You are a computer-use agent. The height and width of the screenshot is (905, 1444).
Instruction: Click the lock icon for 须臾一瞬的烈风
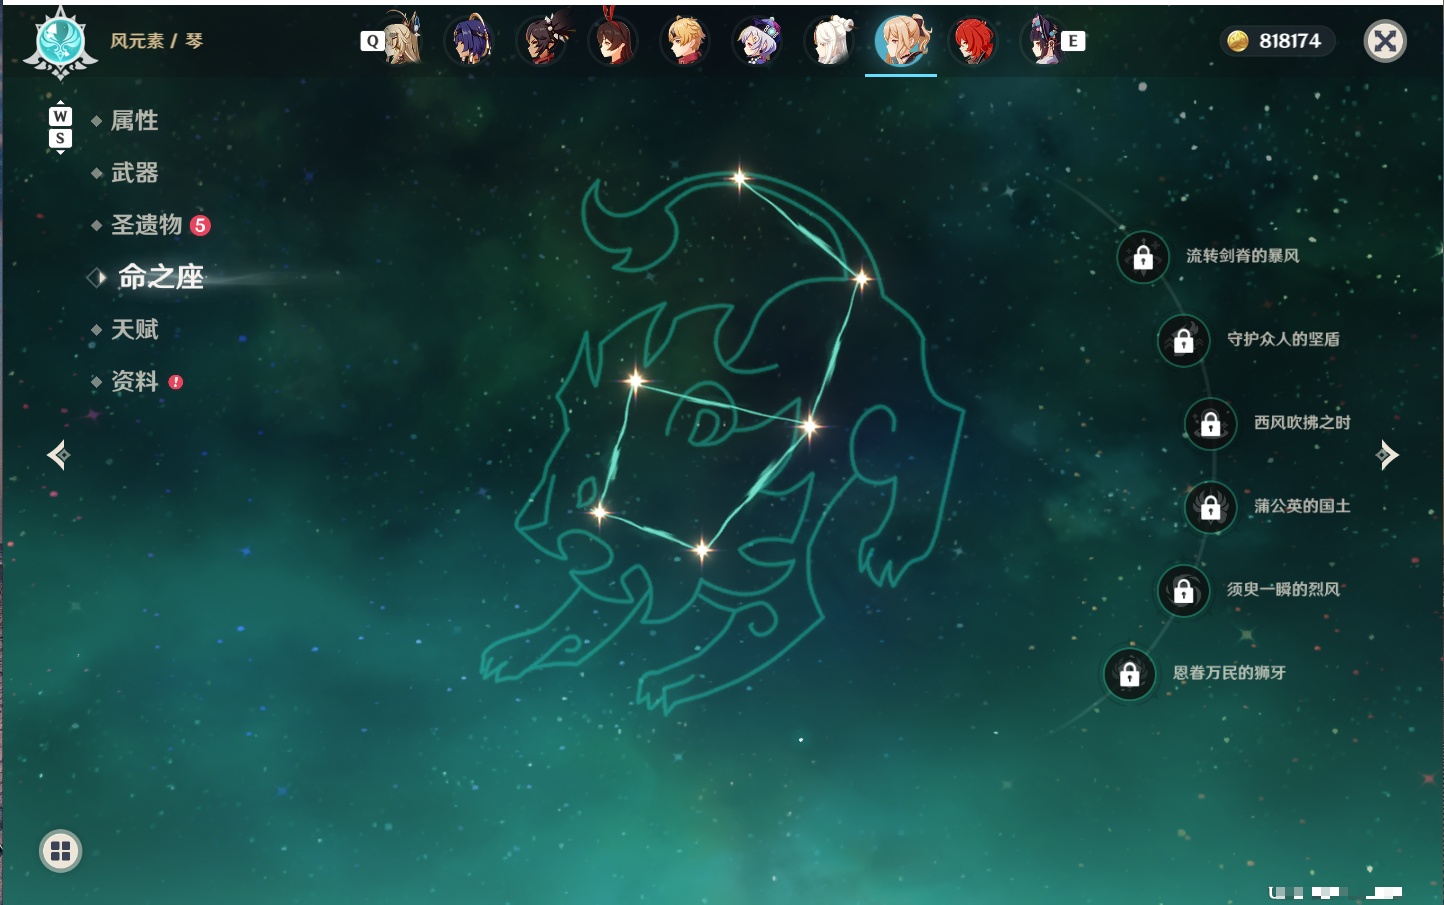pos(1184,591)
